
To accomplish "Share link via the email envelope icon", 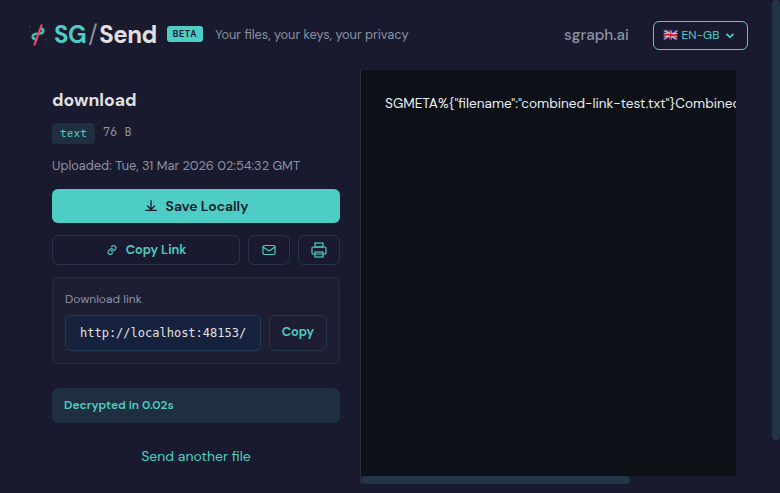I will (269, 250).
